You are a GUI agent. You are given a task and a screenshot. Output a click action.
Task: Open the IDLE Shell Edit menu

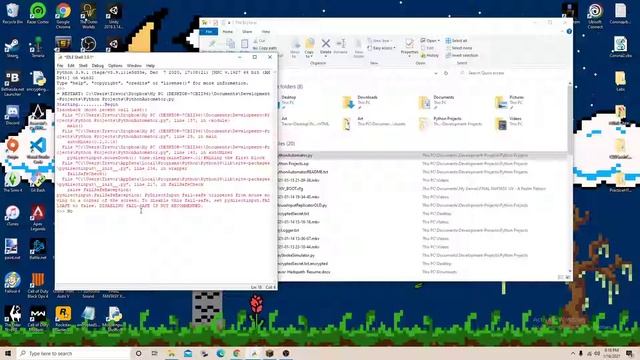[71, 65]
